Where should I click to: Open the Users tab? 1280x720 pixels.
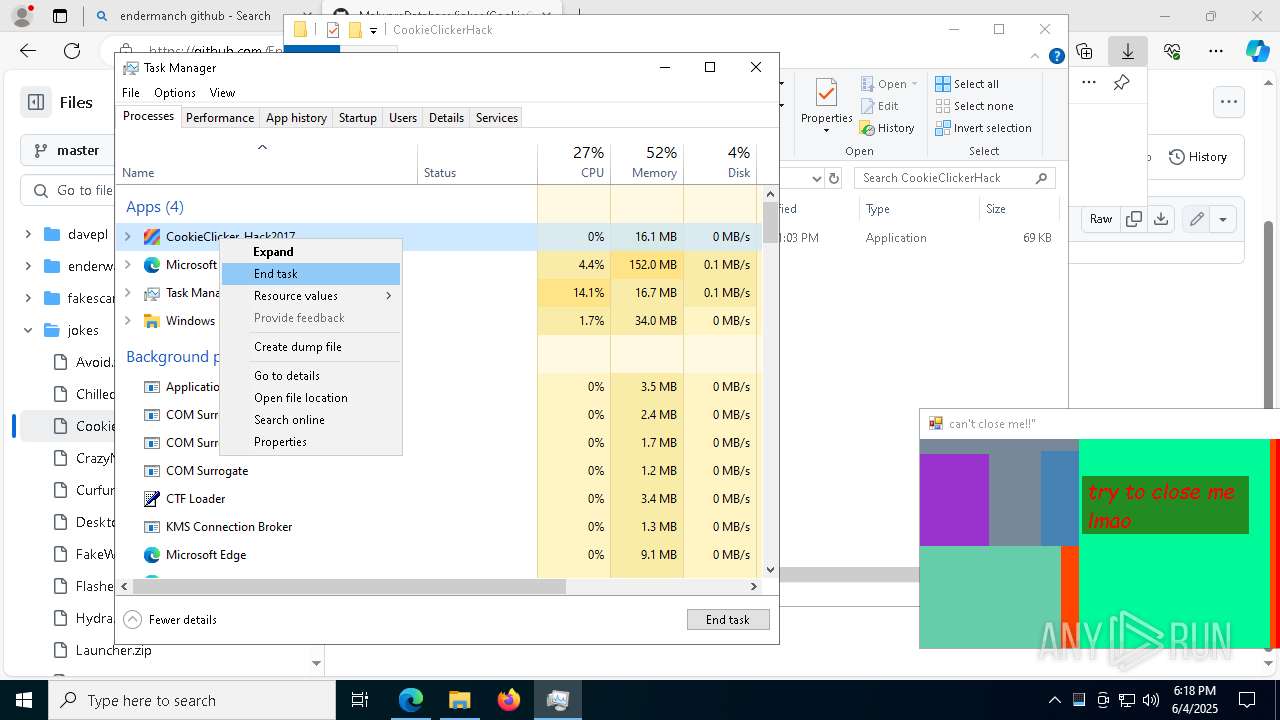pos(403,118)
